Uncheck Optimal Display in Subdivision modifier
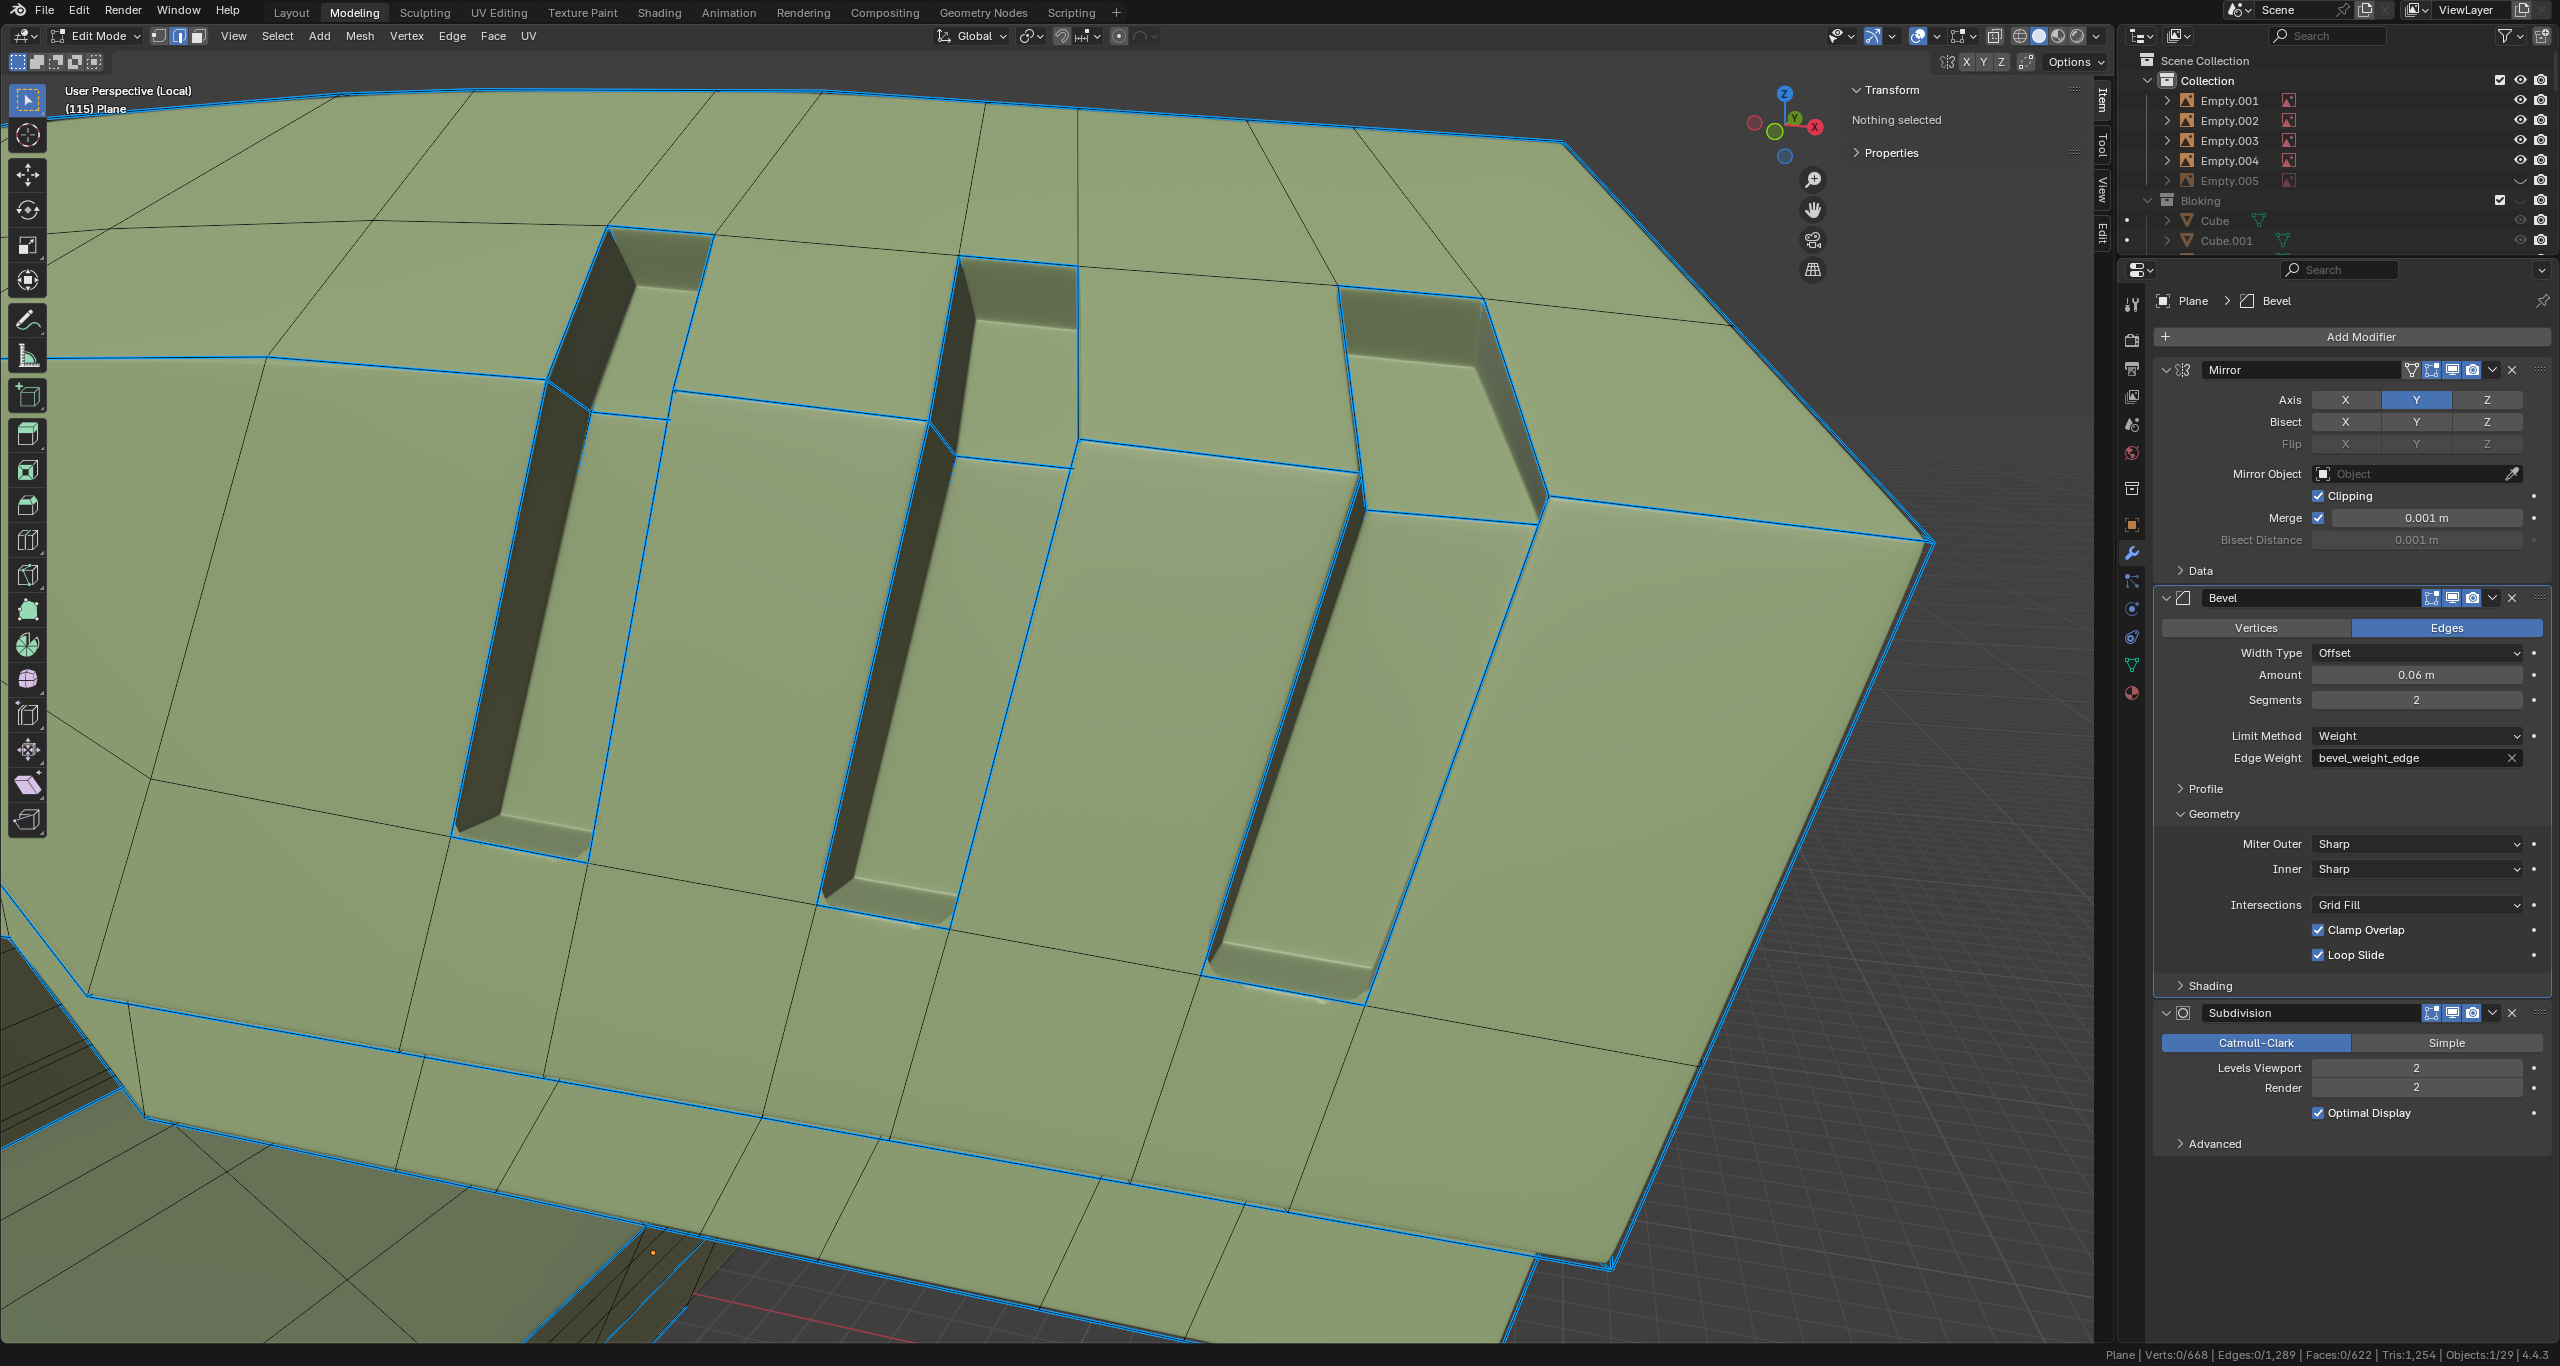2560x1366 pixels. tap(2318, 1113)
